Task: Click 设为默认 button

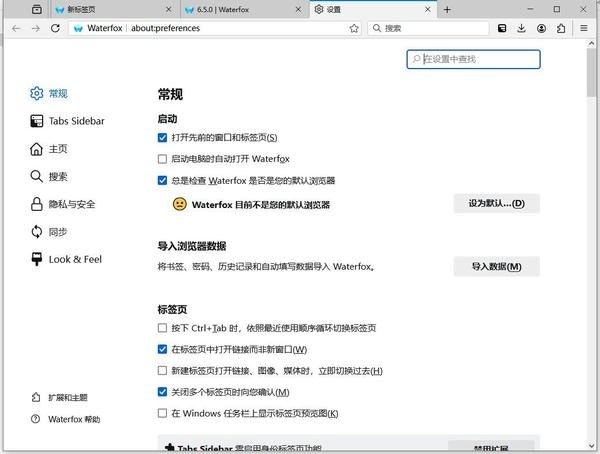Action: coord(497,203)
